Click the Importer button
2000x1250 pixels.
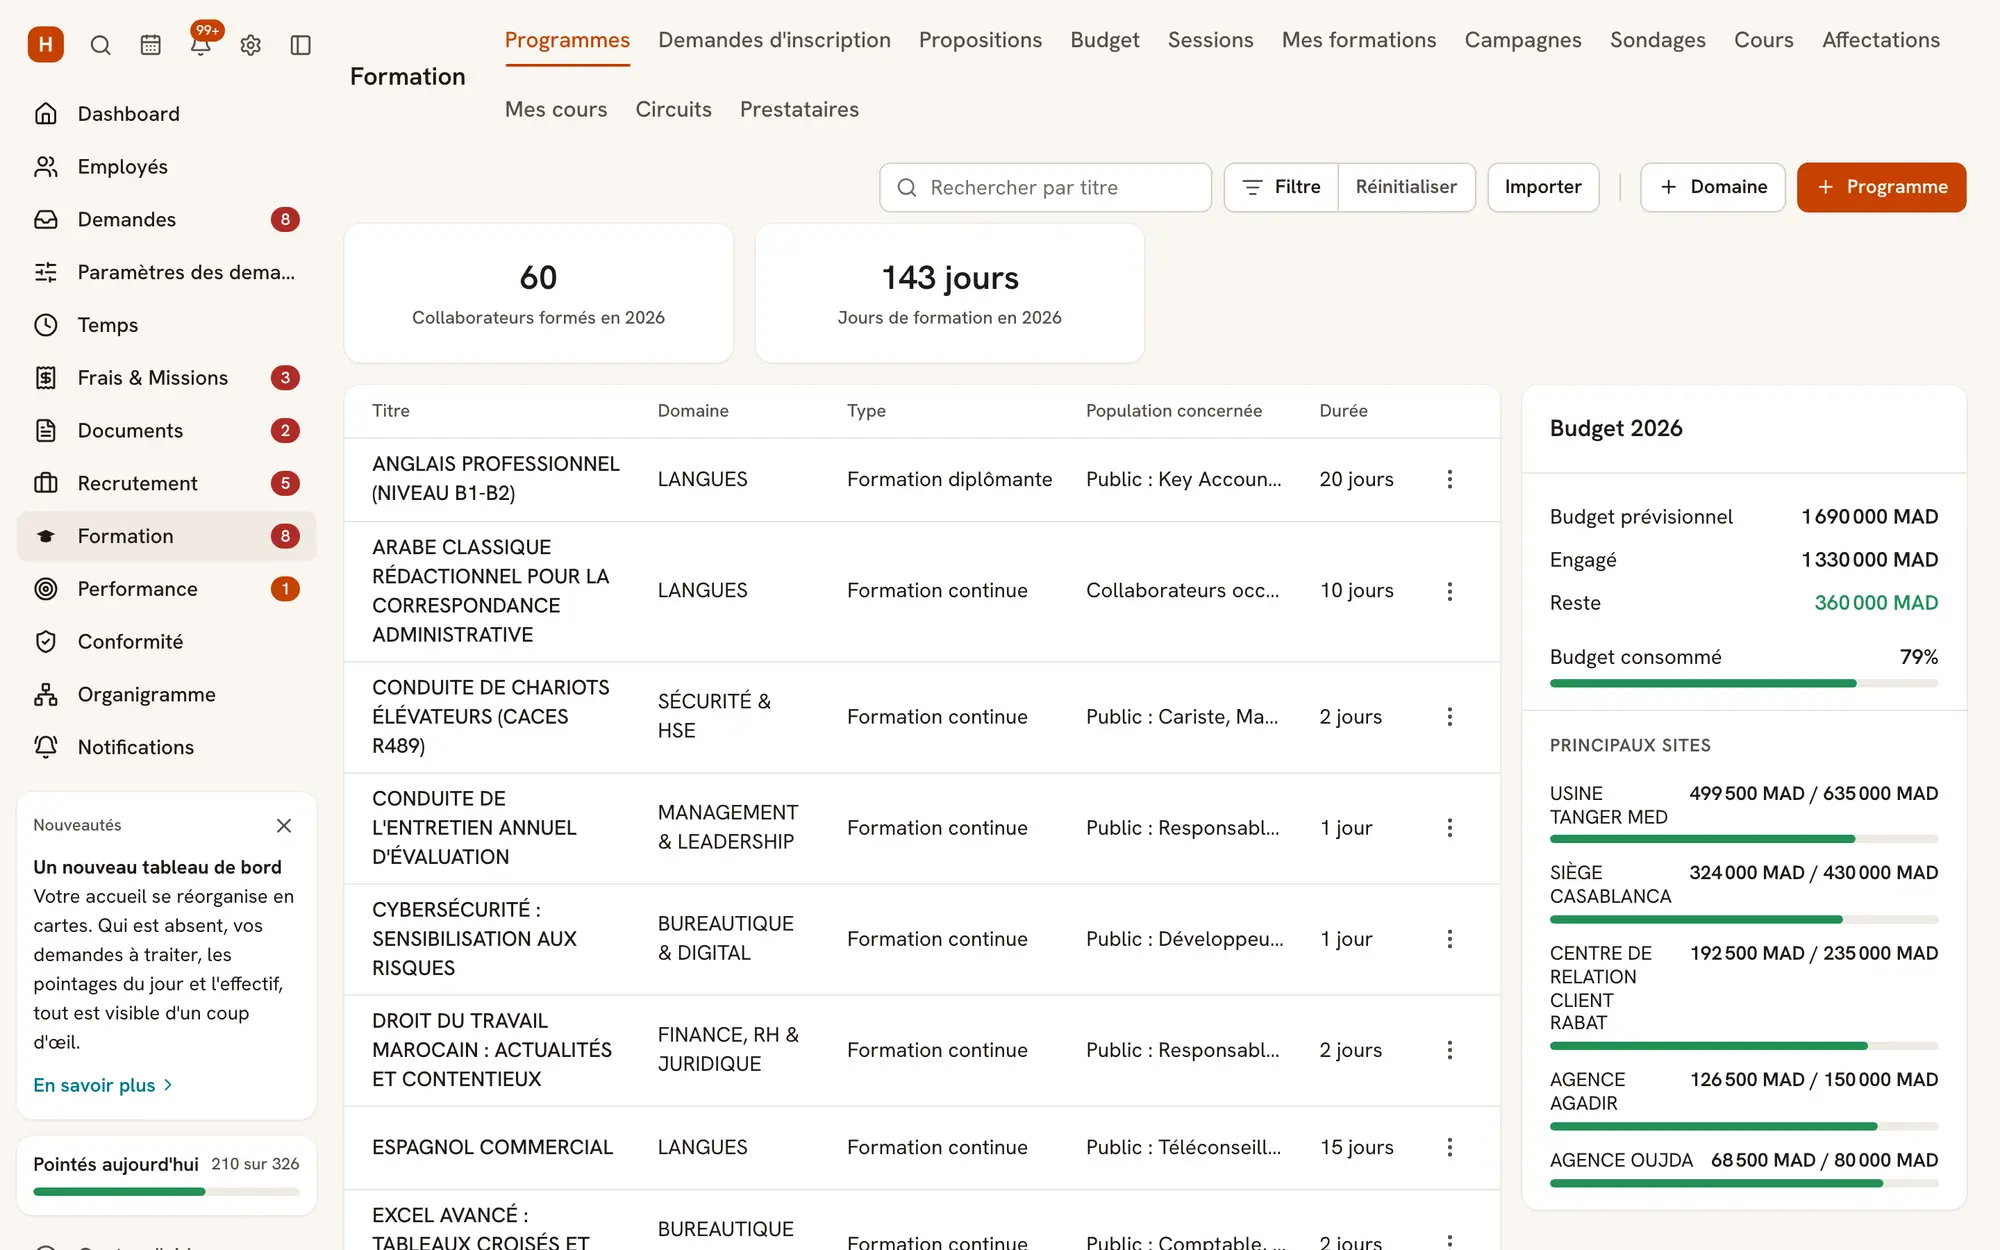click(x=1543, y=188)
